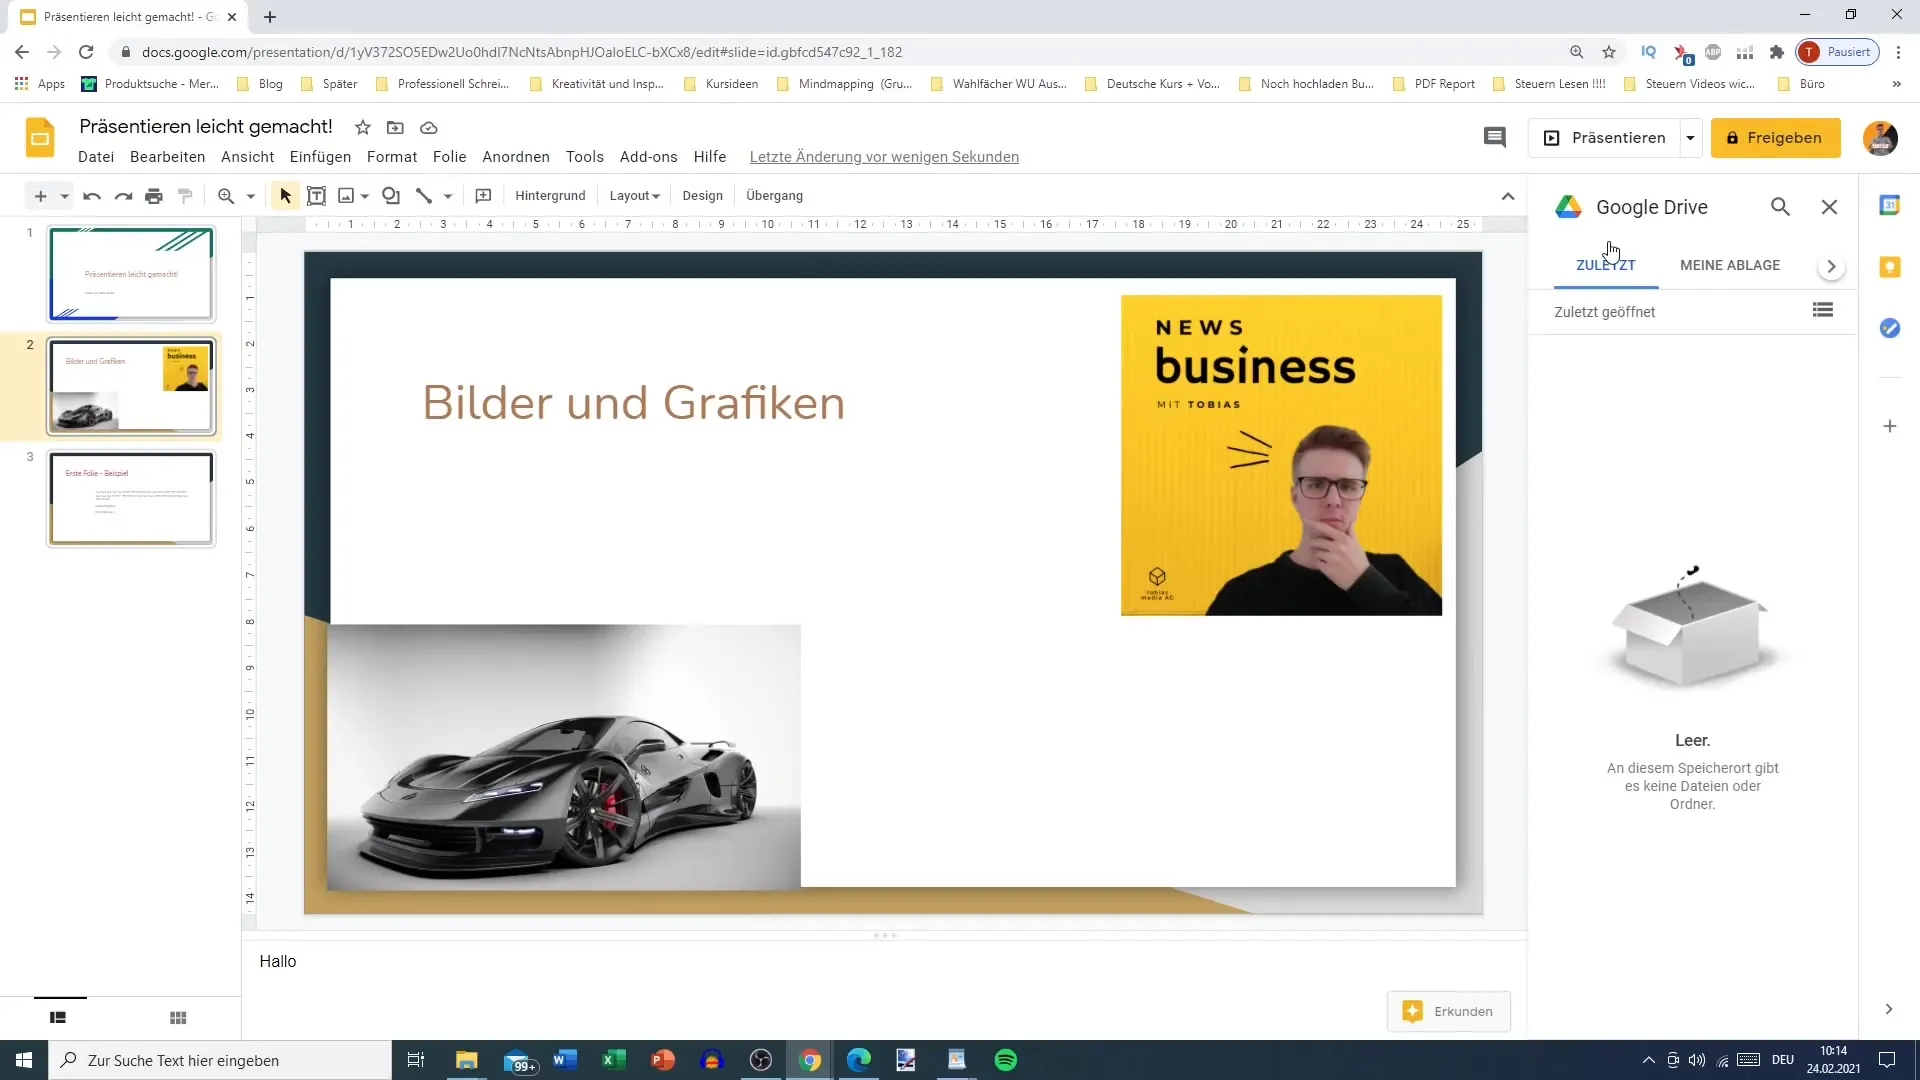This screenshot has height=1080, width=1920.
Task: Click the Freigeben share button
Action: coord(1775,138)
